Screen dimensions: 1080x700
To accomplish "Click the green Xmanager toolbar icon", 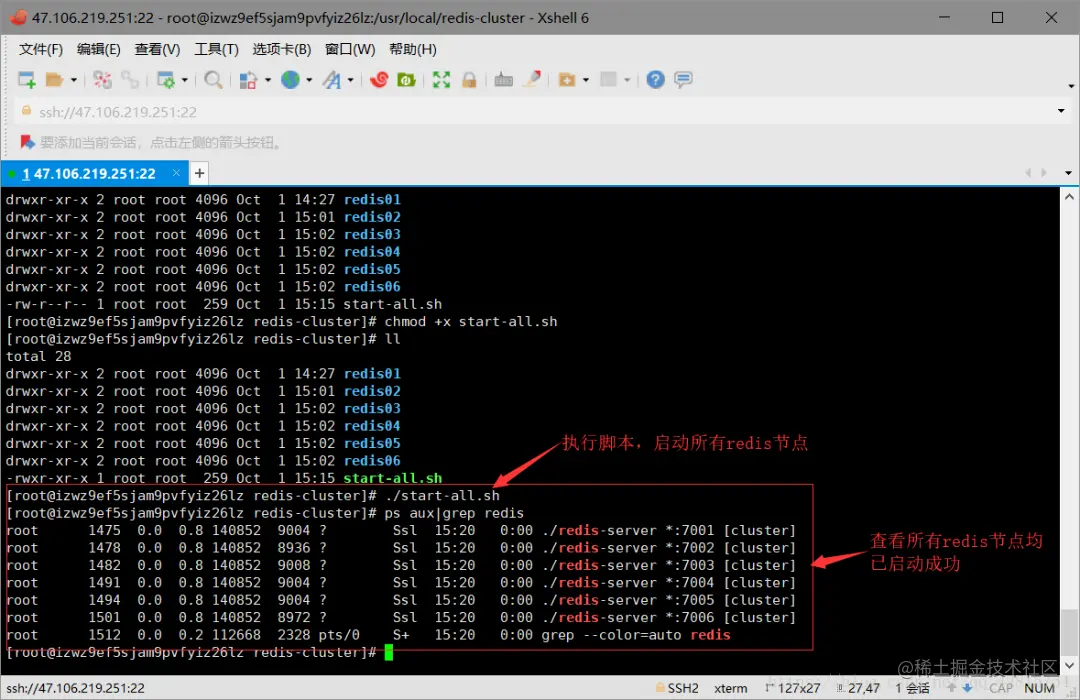I will coord(406,80).
